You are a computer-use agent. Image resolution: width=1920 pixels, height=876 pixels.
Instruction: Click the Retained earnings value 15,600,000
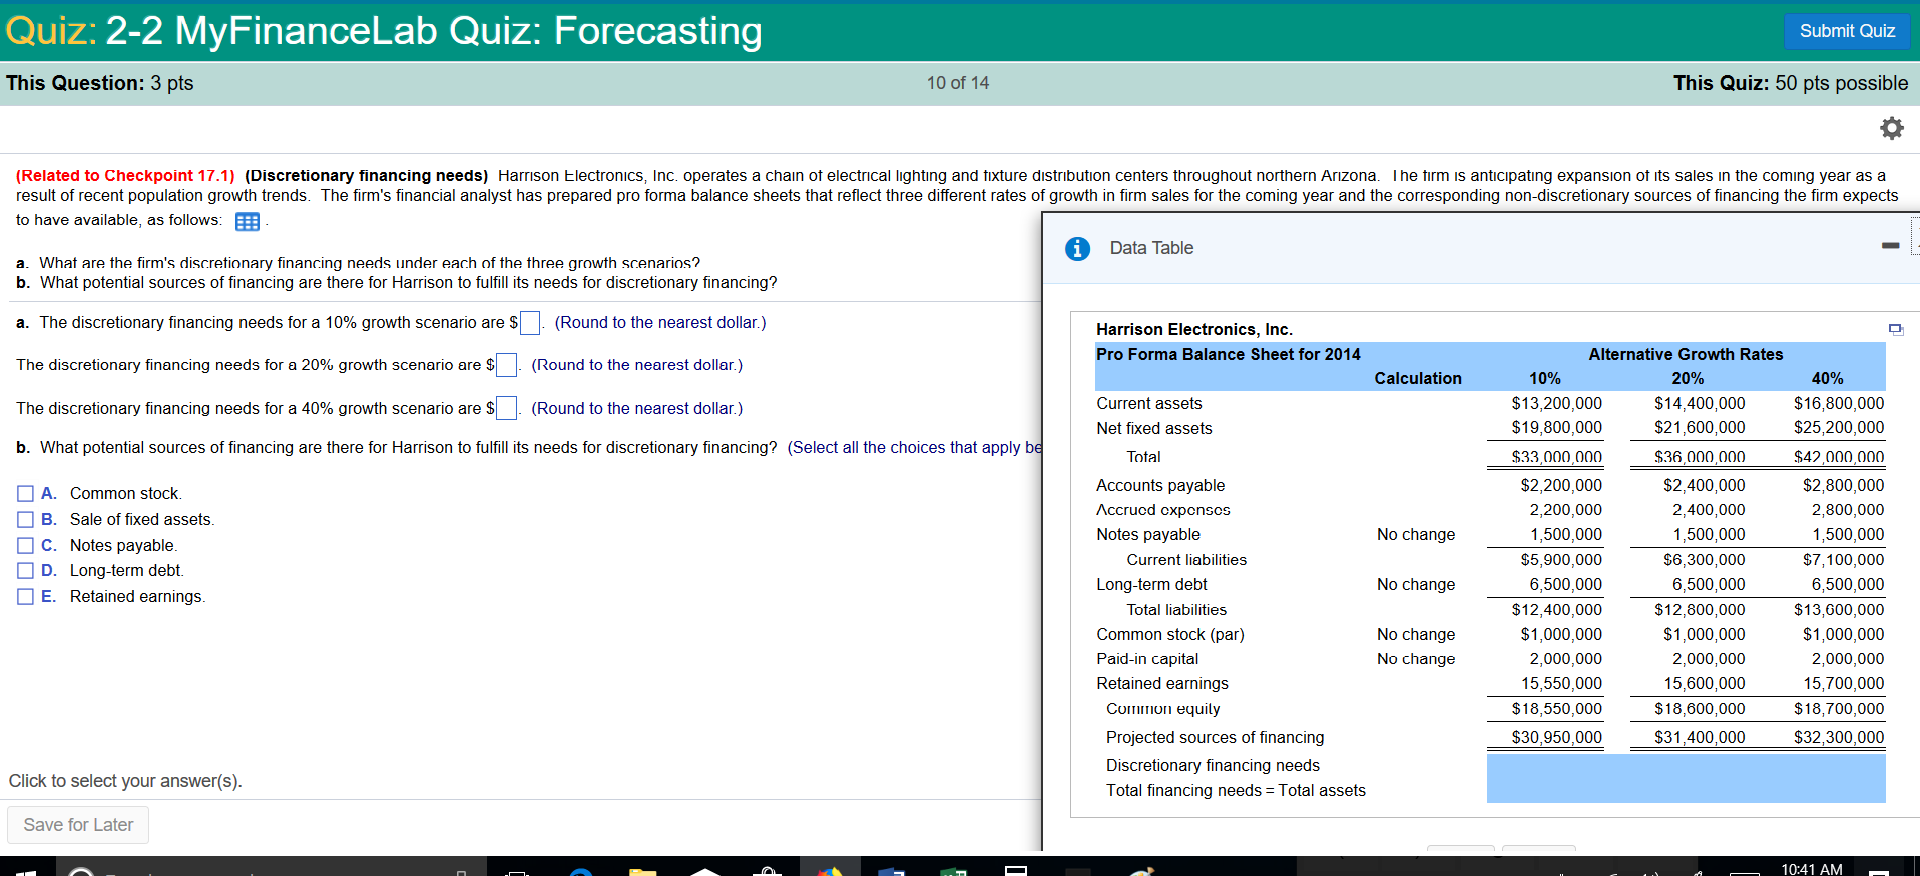pyautogui.click(x=1704, y=684)
